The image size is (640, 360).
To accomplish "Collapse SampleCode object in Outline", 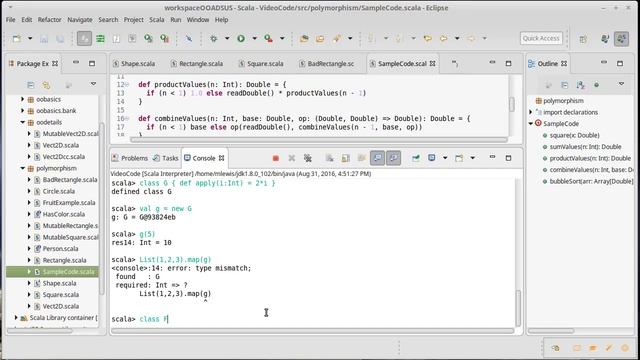I will 531,124.
